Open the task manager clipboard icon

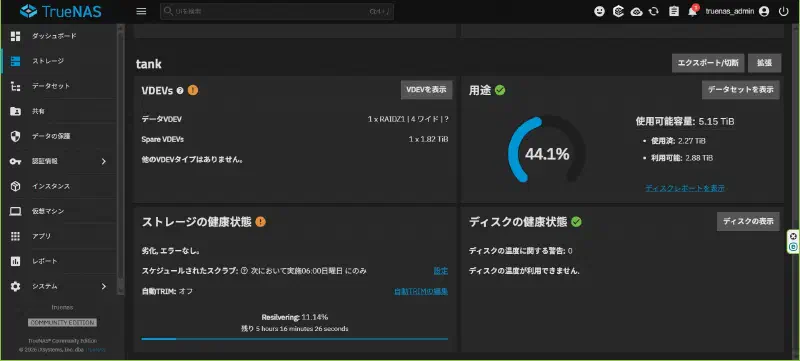click(x=674, y=11)
